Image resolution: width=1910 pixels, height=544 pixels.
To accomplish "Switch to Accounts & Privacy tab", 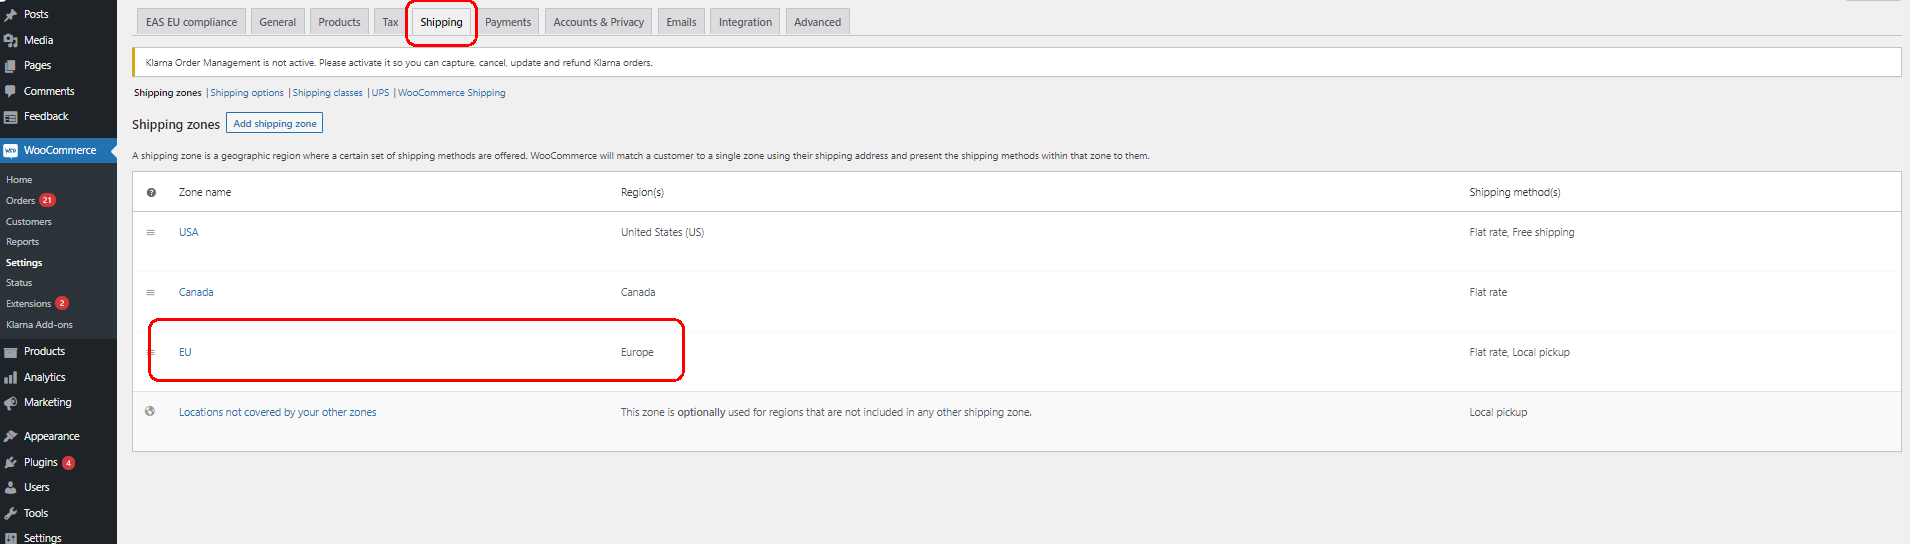I will (x=598, y=22).
